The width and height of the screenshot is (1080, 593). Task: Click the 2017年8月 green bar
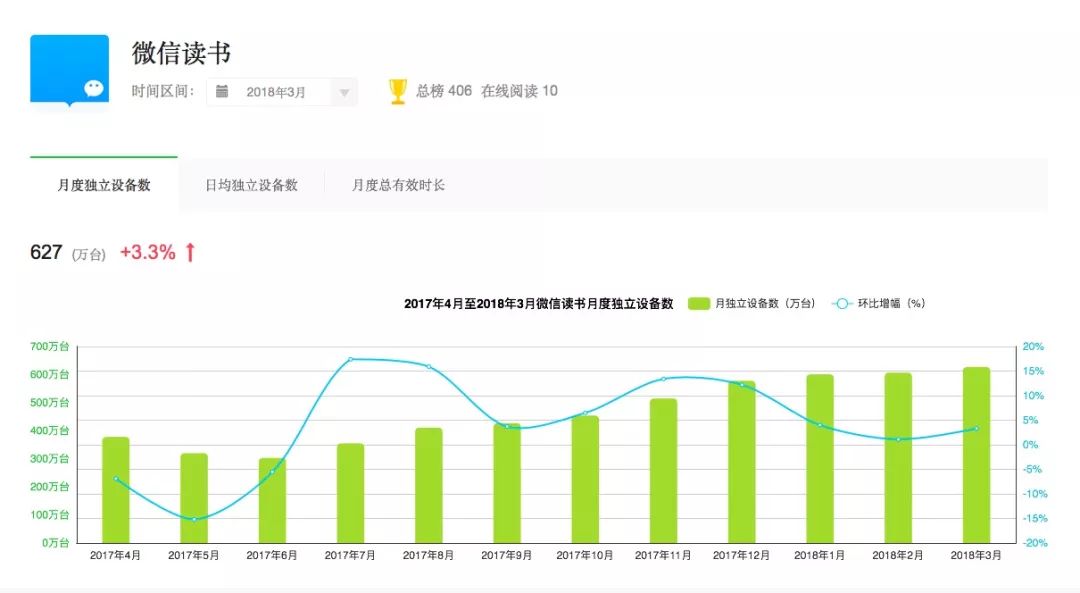[428, 486]
